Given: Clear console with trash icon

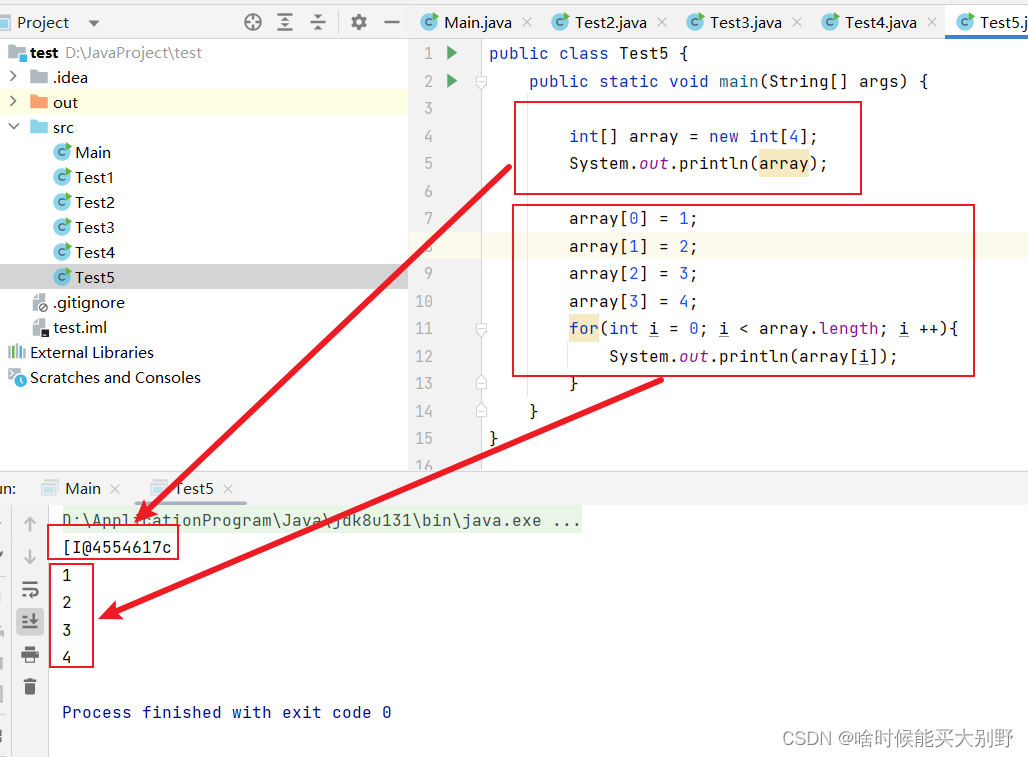Looking at the screenshot, I should [x=30, y=686].
